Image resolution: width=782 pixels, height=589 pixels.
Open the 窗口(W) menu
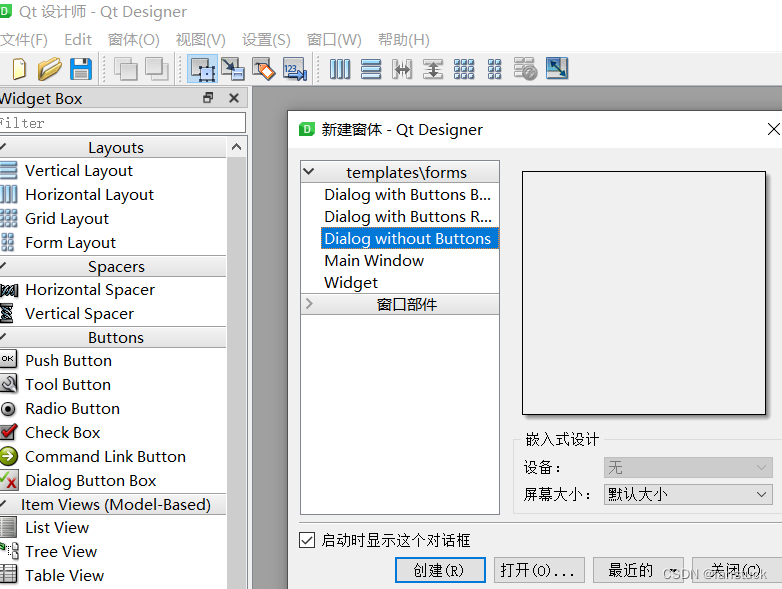334,39
